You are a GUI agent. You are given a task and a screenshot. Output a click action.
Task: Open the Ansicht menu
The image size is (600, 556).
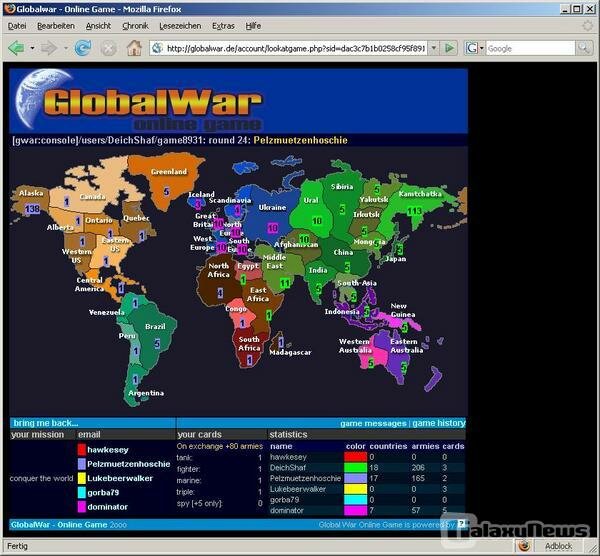(x=98, y=26)
